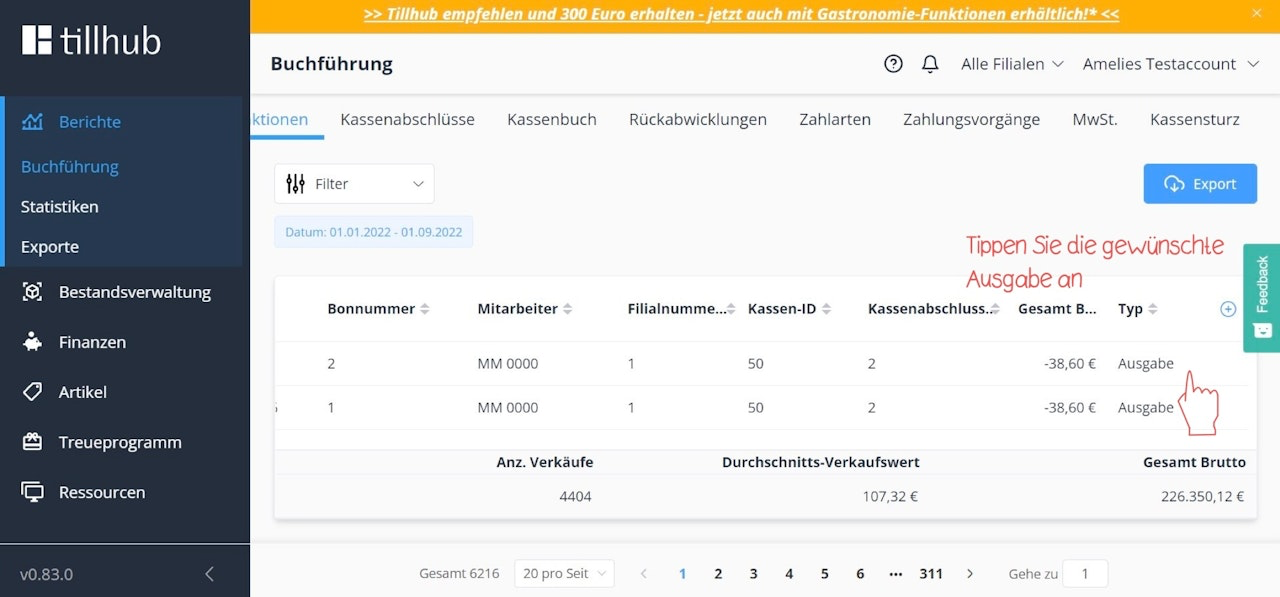The width and height of the screenshot is (1280, 597).
Task: Click the Treueprogramm gift card icon
Action: coord(33,442)
